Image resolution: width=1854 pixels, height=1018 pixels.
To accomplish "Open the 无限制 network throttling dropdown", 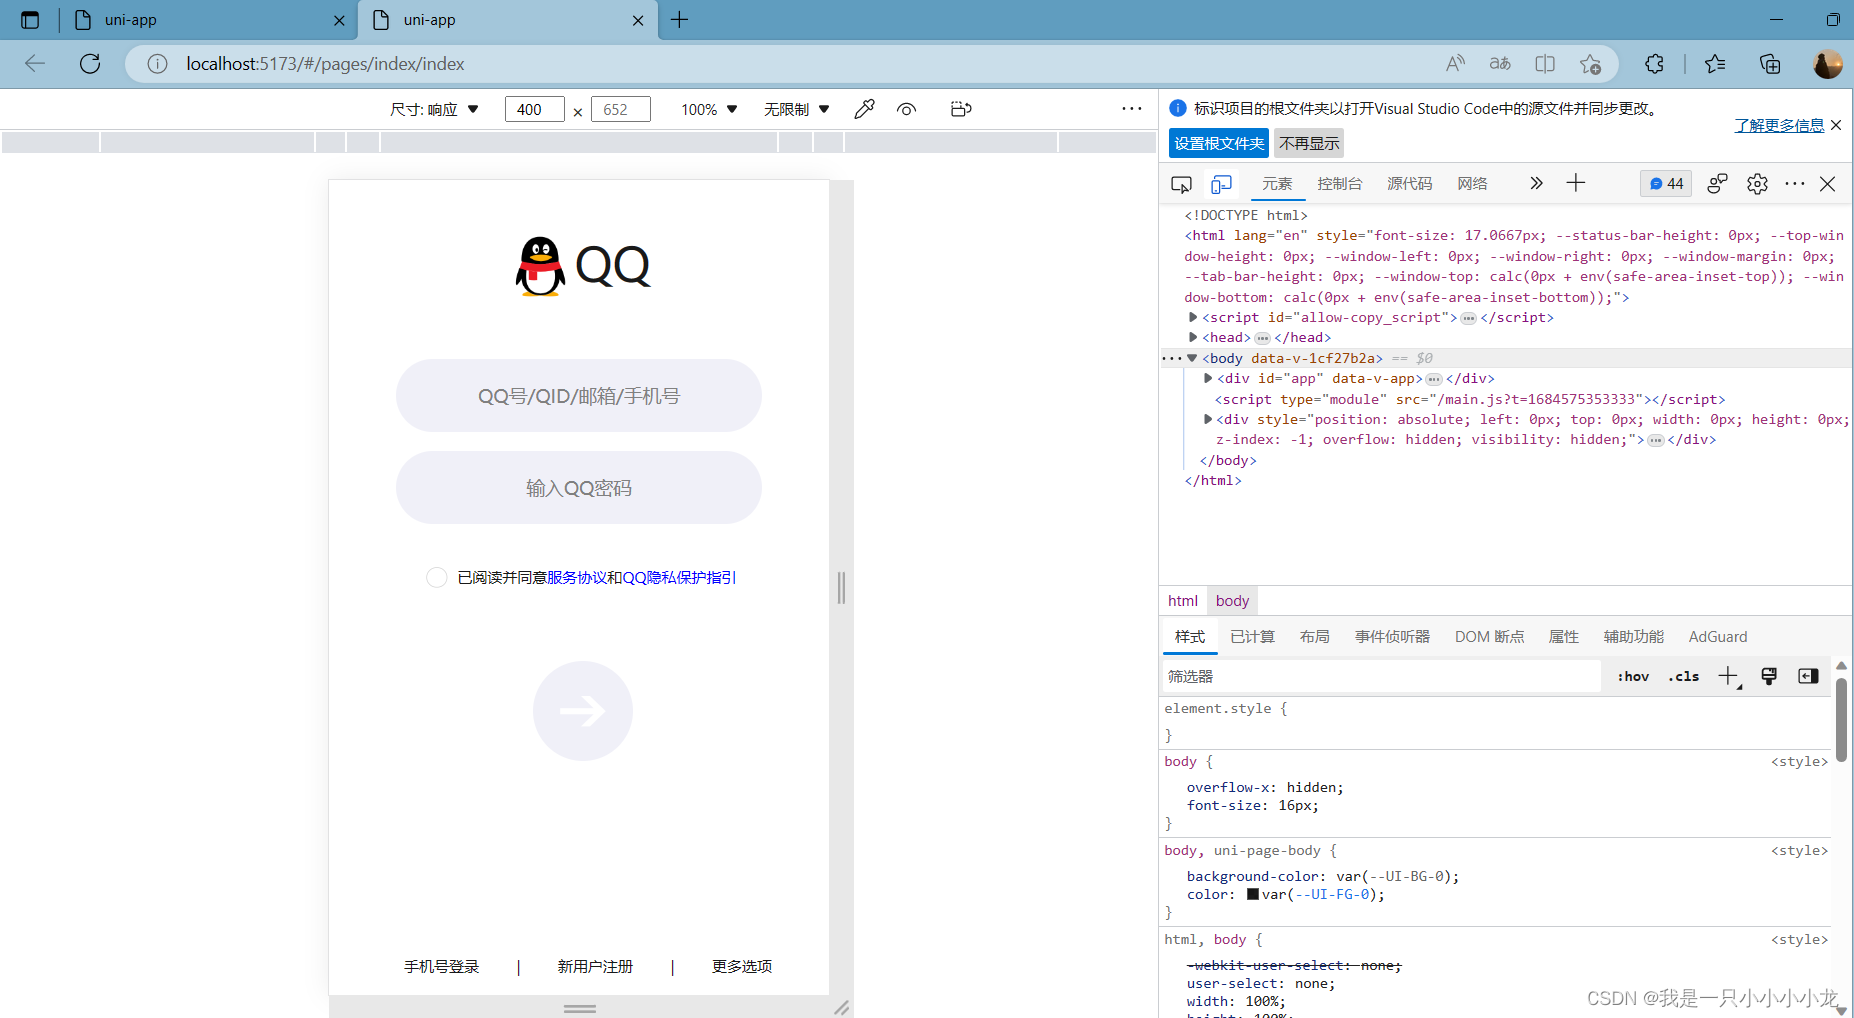I will point(796,109).
